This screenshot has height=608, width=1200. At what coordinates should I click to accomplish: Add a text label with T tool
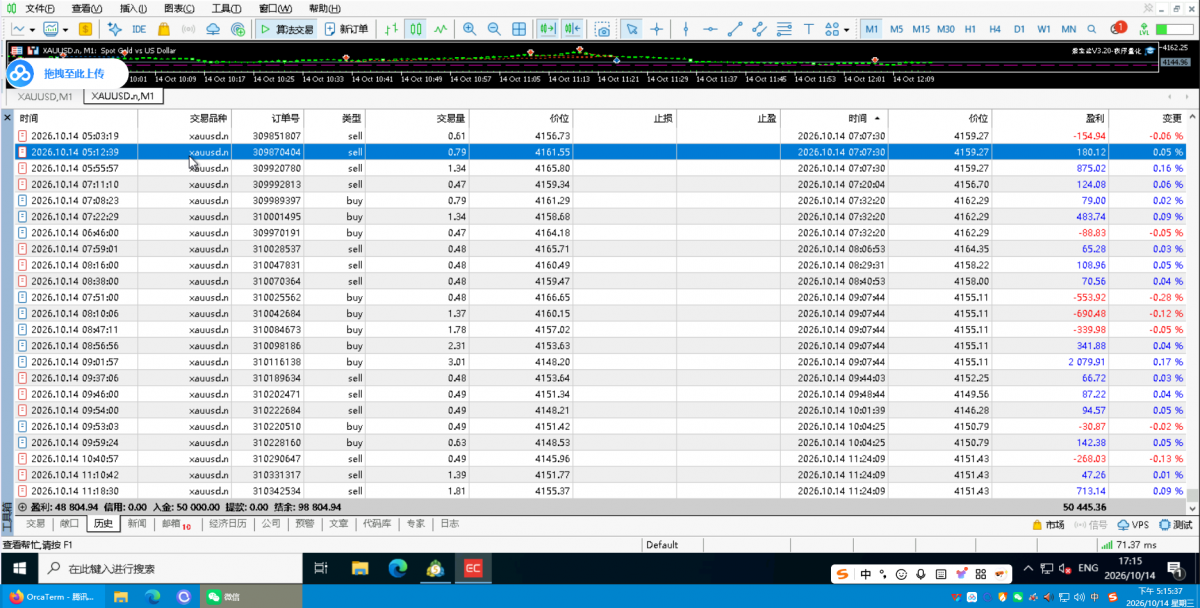click(x=811, y=29)
